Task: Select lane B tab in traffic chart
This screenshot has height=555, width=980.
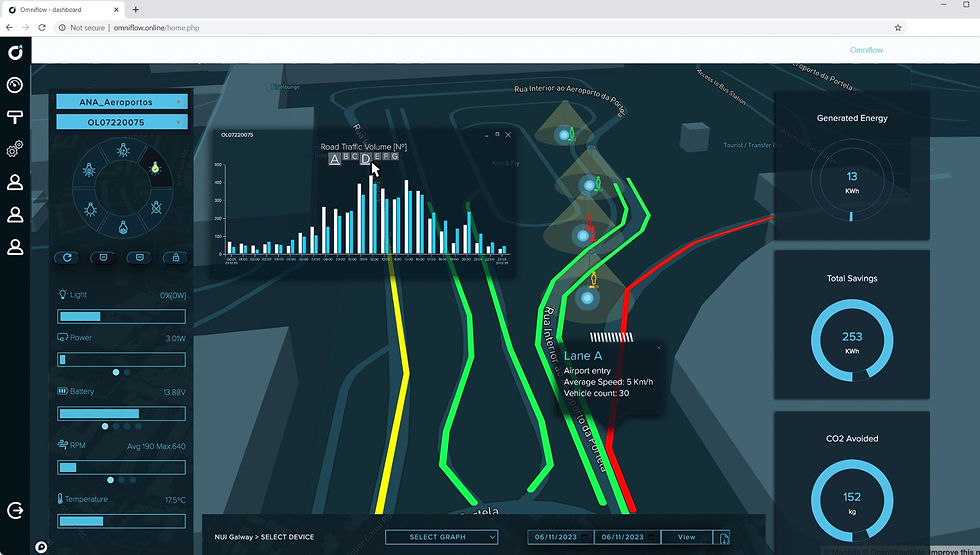Action: 346,156
